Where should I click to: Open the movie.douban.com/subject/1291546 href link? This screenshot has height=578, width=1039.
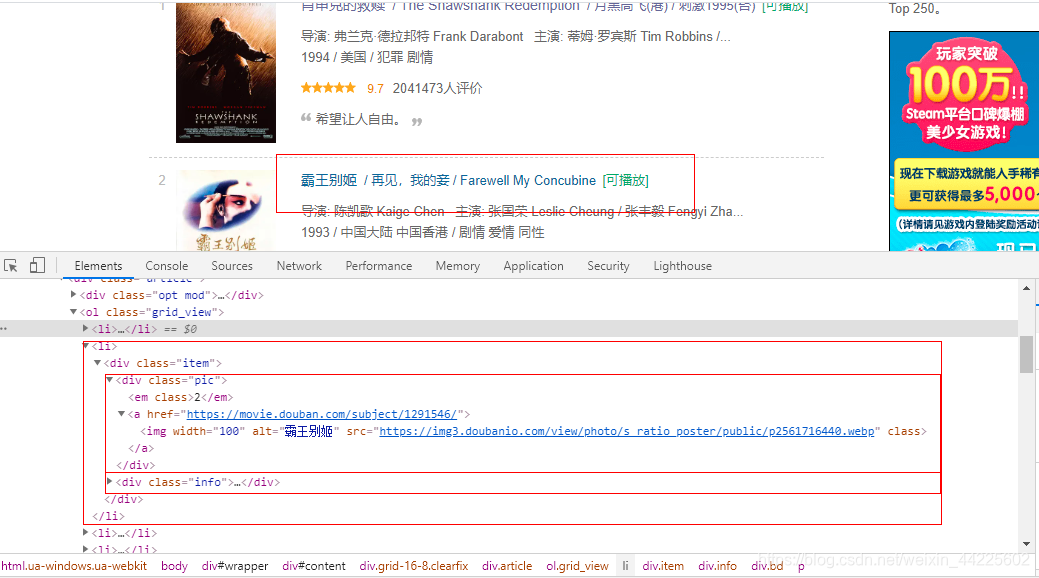point(321,414)
